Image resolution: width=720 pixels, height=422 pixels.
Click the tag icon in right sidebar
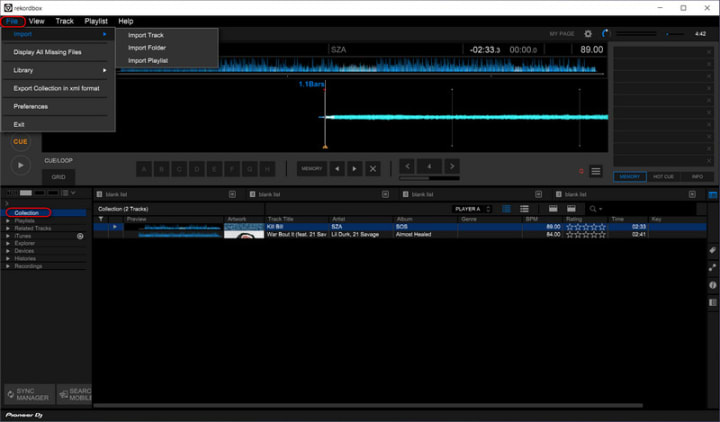coord(712,250)
